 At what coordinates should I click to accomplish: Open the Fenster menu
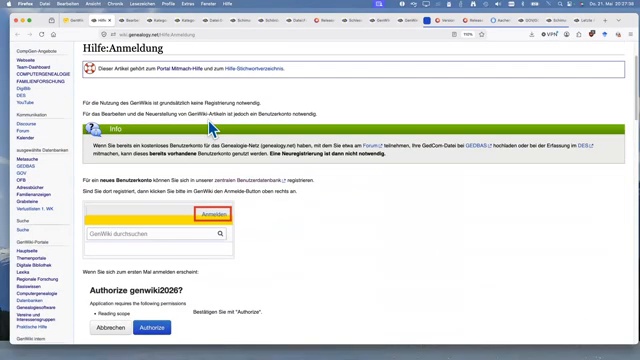pyautogui.click(x=209, y=4)
